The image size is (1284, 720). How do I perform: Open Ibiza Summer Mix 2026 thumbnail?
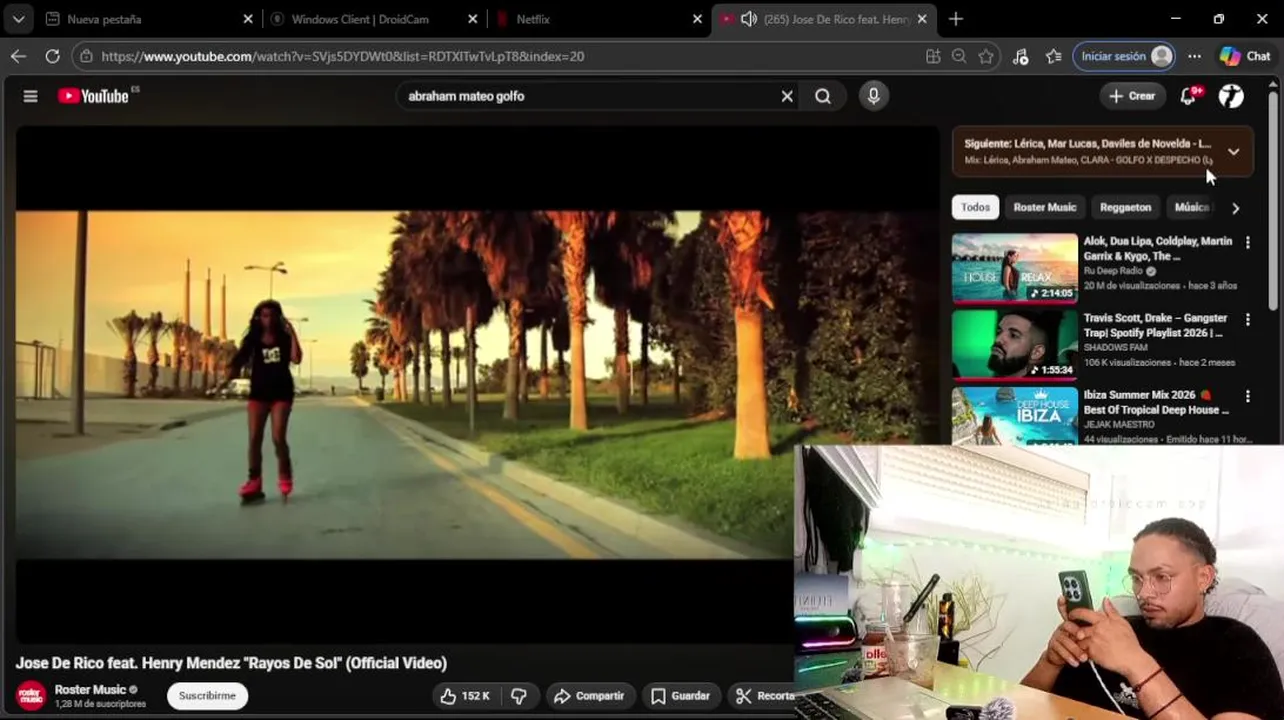click(x=1015, y=416)
